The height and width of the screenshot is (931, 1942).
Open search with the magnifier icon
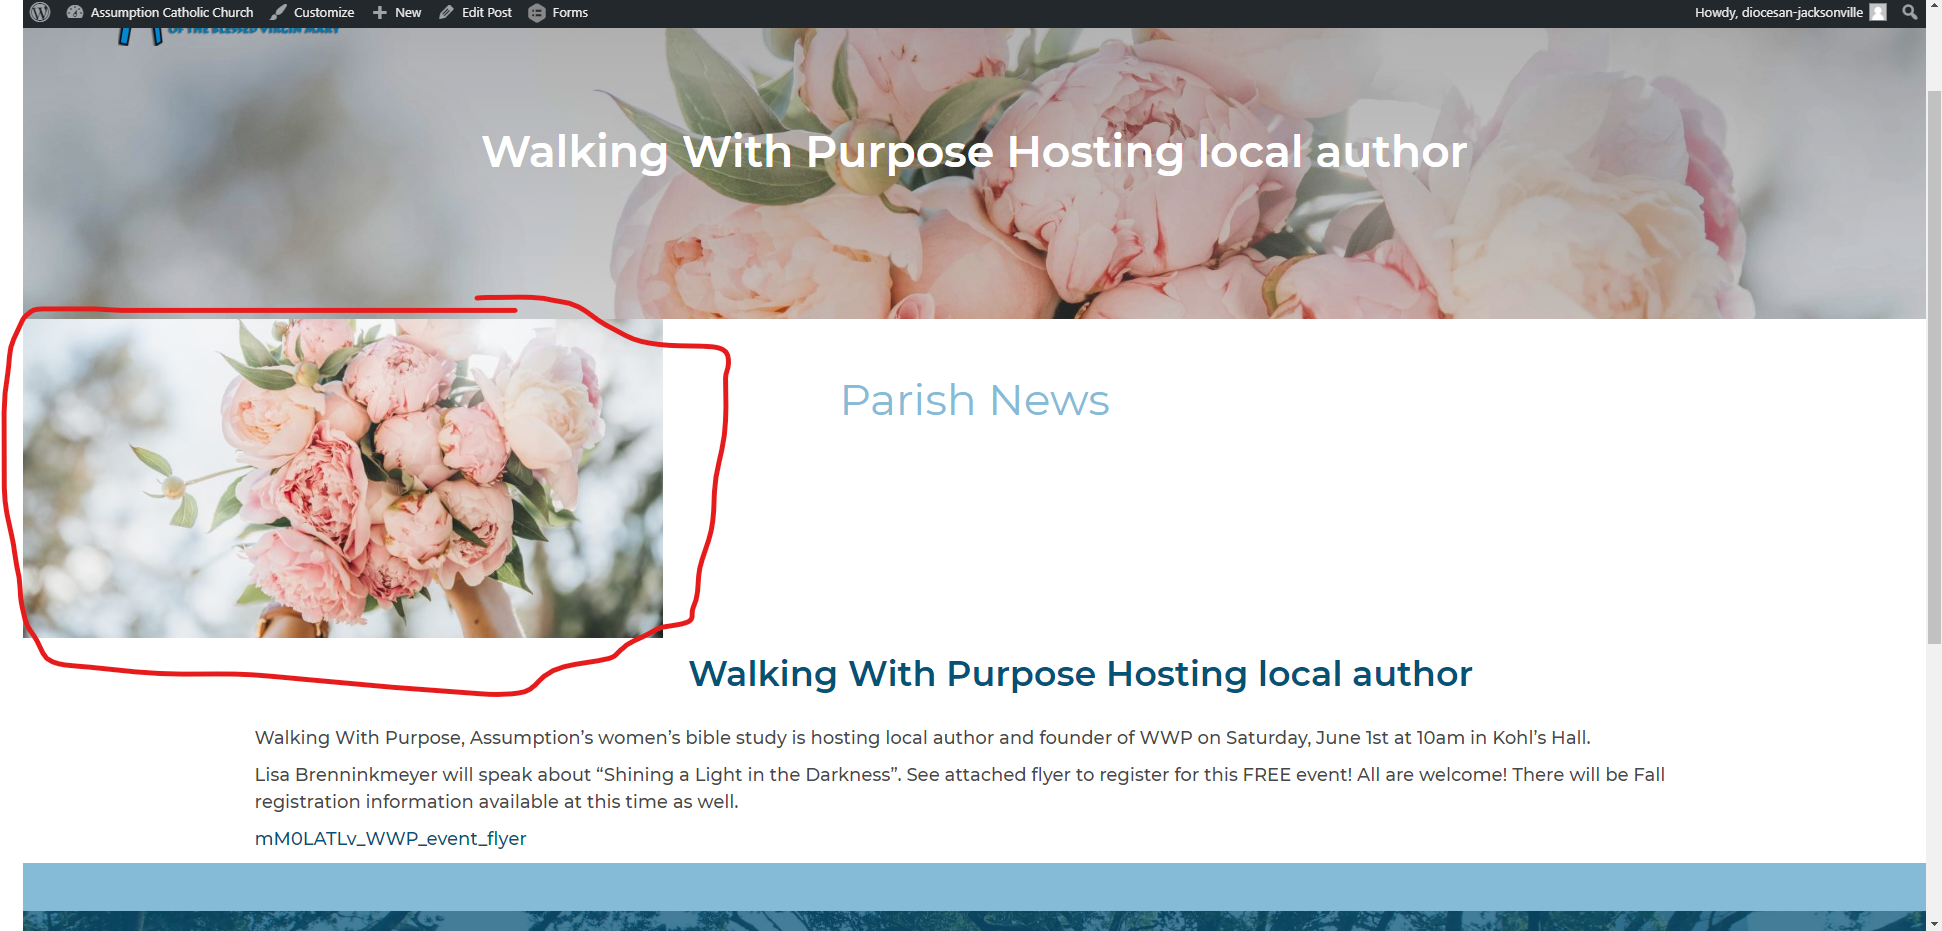[1910, 13]
